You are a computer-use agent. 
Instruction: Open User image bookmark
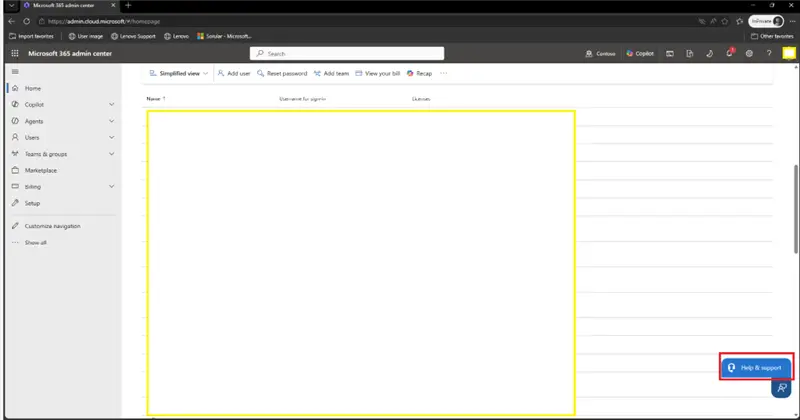(86, 36)
